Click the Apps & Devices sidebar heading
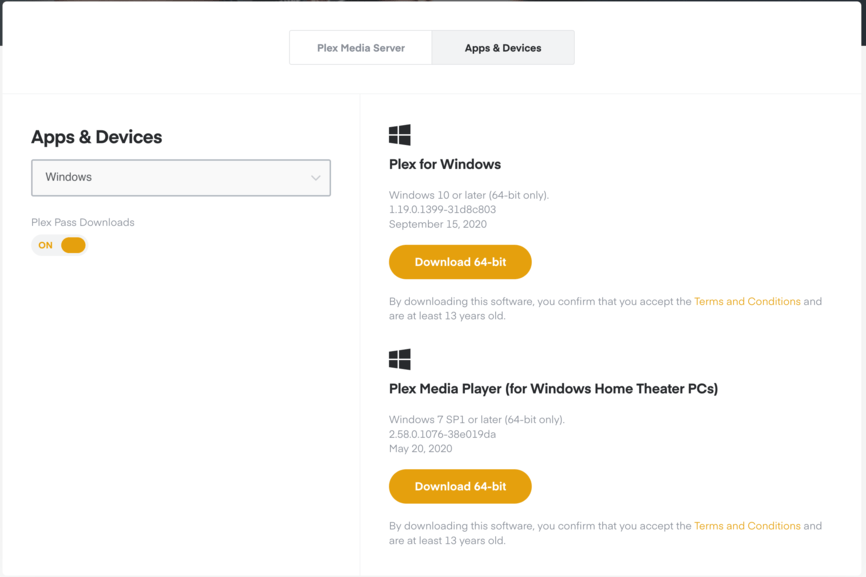Screen dimensions: 866x577 [x=97, y=137]
